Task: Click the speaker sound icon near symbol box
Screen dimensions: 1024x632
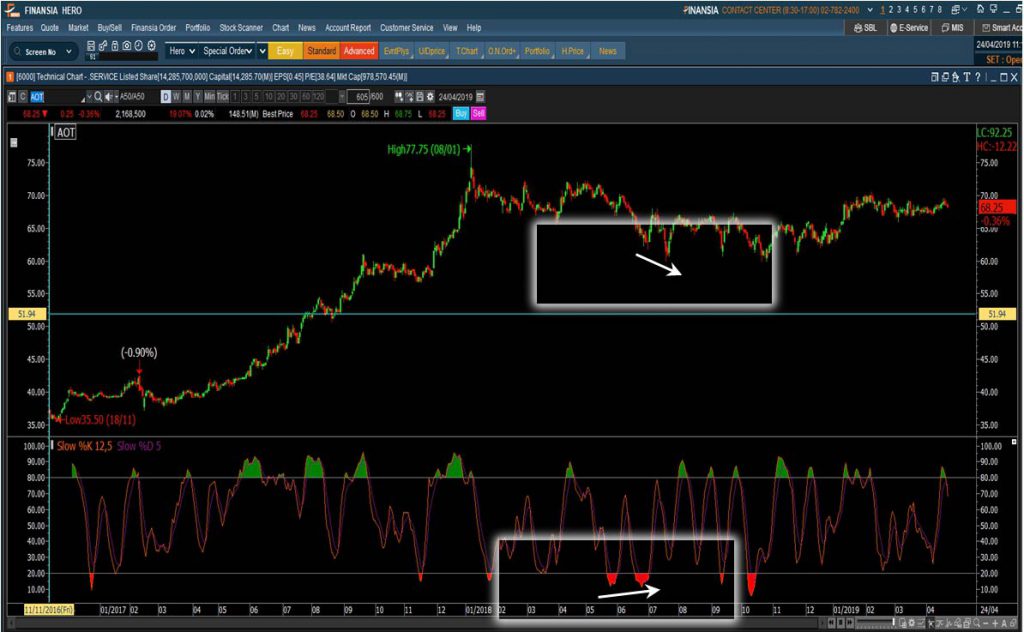Action: 109,97
